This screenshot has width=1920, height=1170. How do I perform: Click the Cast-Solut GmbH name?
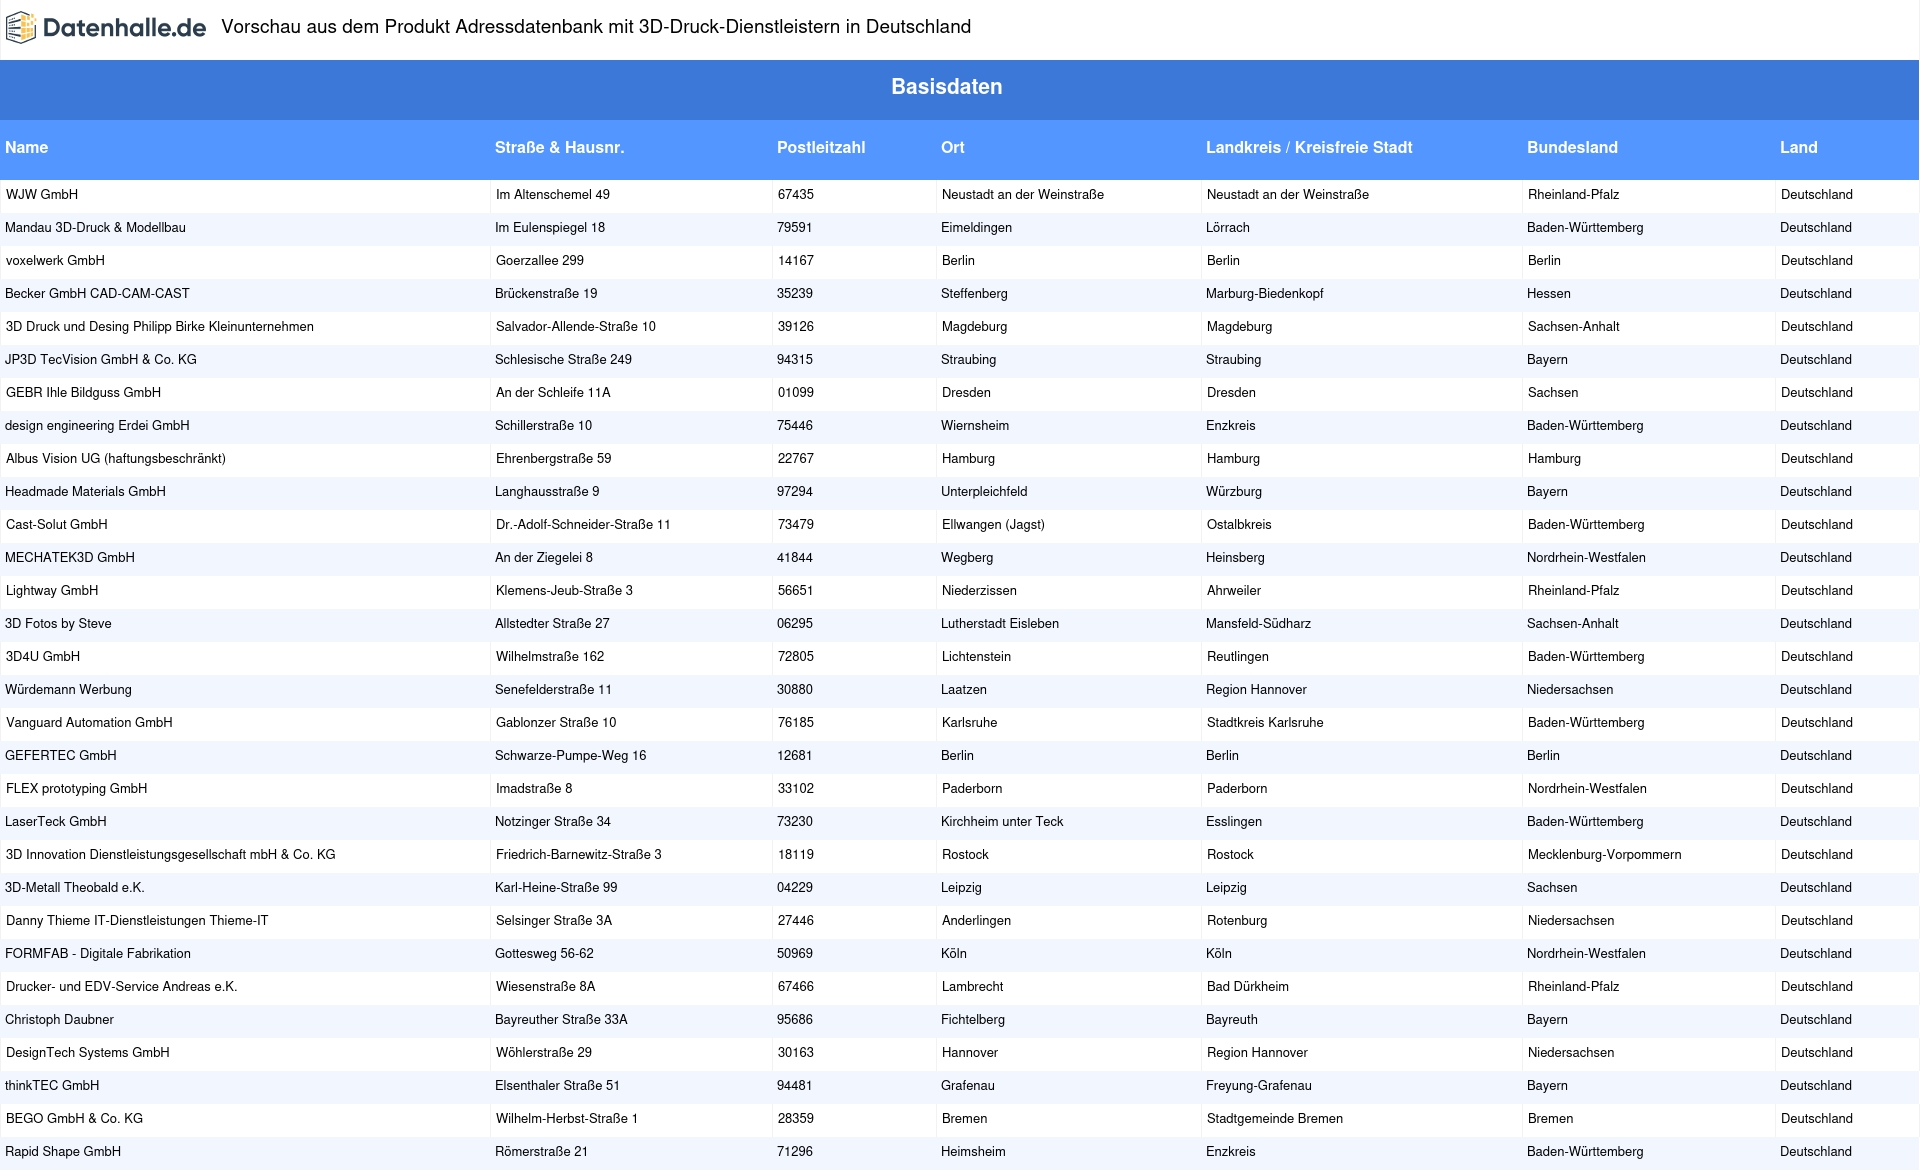click(56, 524)
